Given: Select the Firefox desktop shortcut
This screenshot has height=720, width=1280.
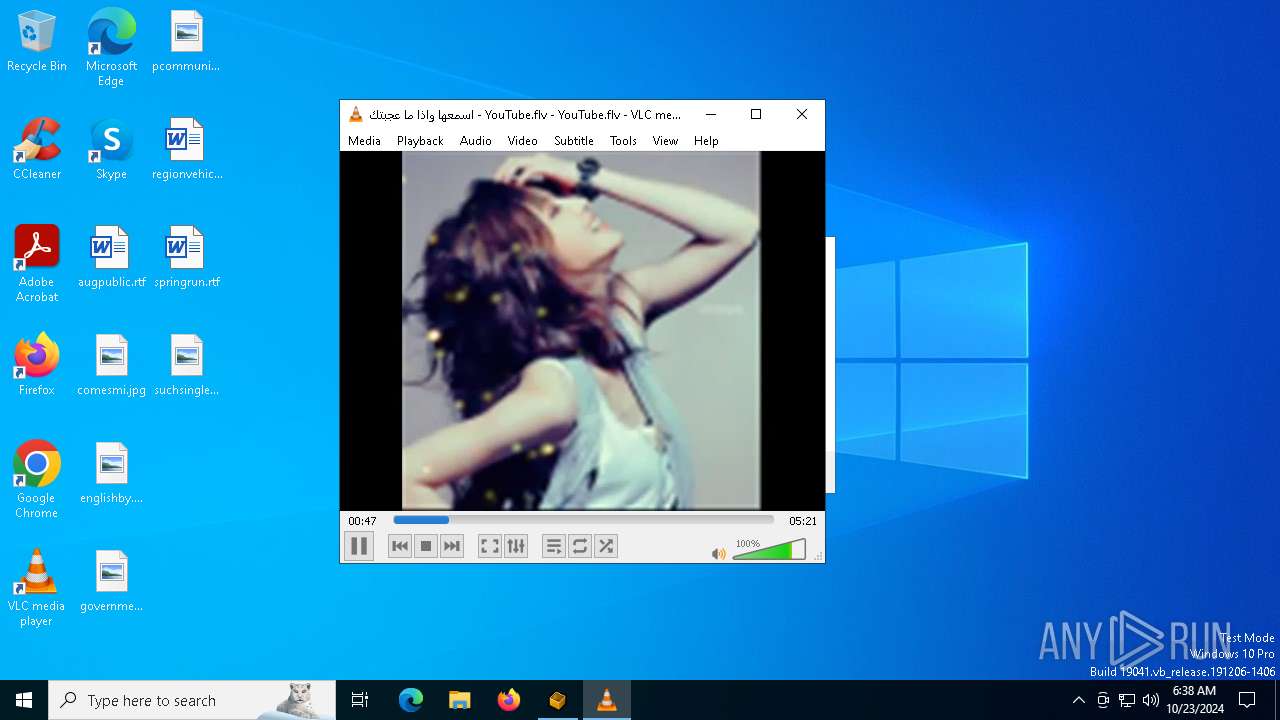Looking at the screenshot, I should 37,366.
